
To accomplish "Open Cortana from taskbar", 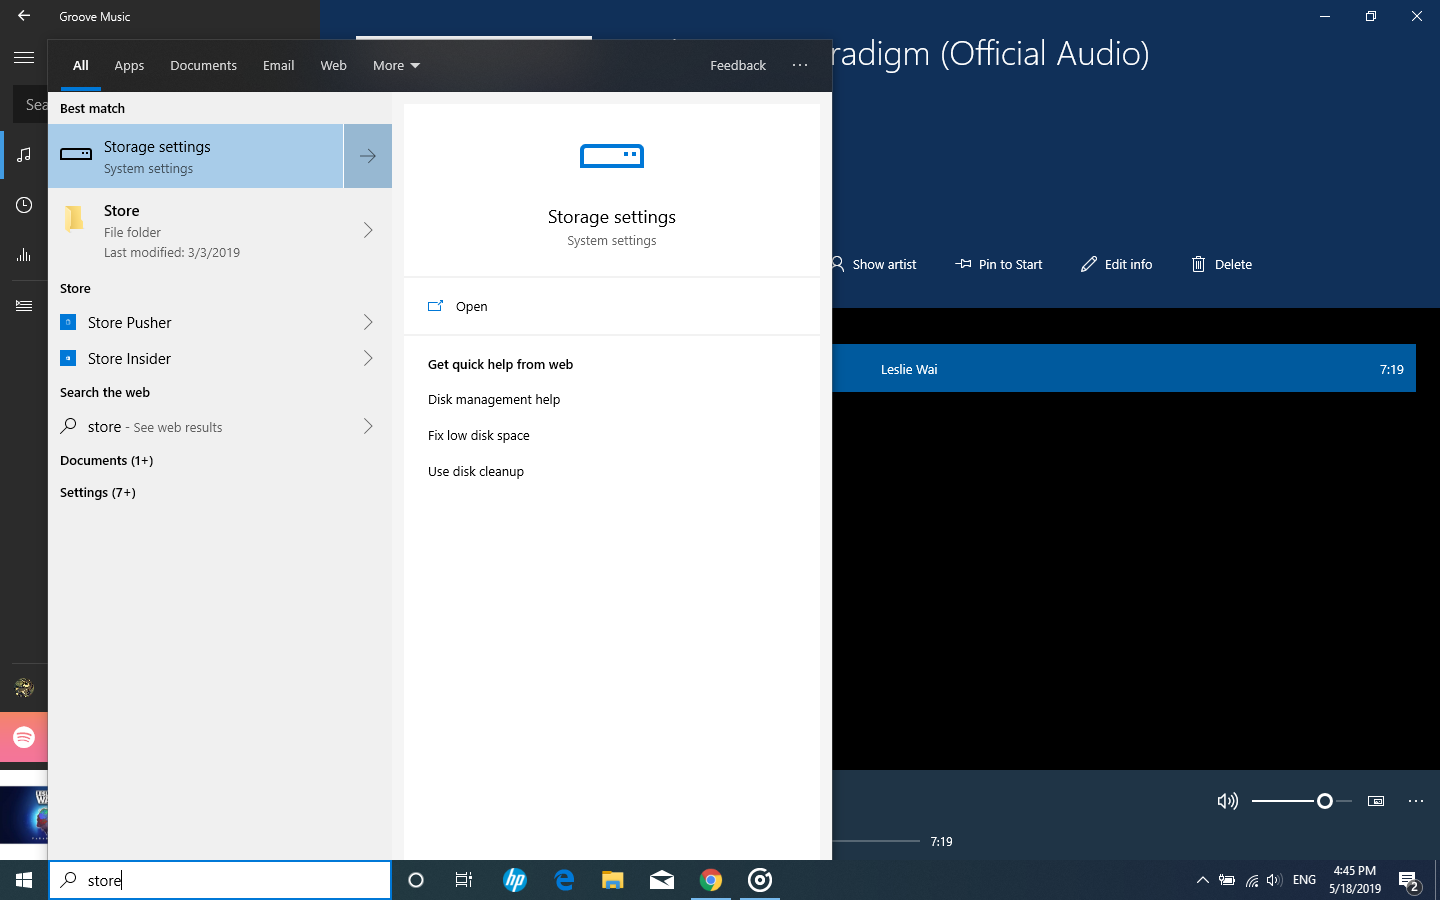I will tap(416, 880).
